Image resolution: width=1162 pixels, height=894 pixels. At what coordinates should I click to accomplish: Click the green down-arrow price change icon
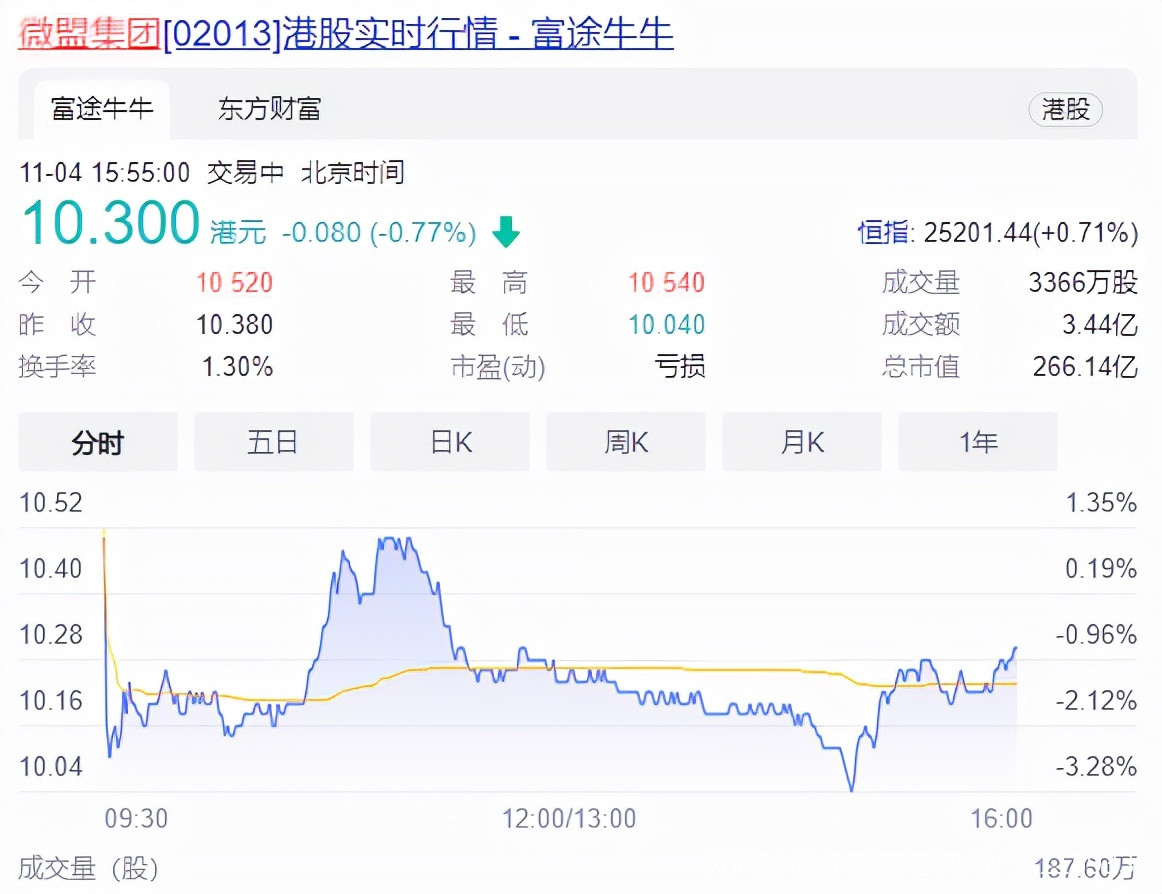(x=506, y=232)
